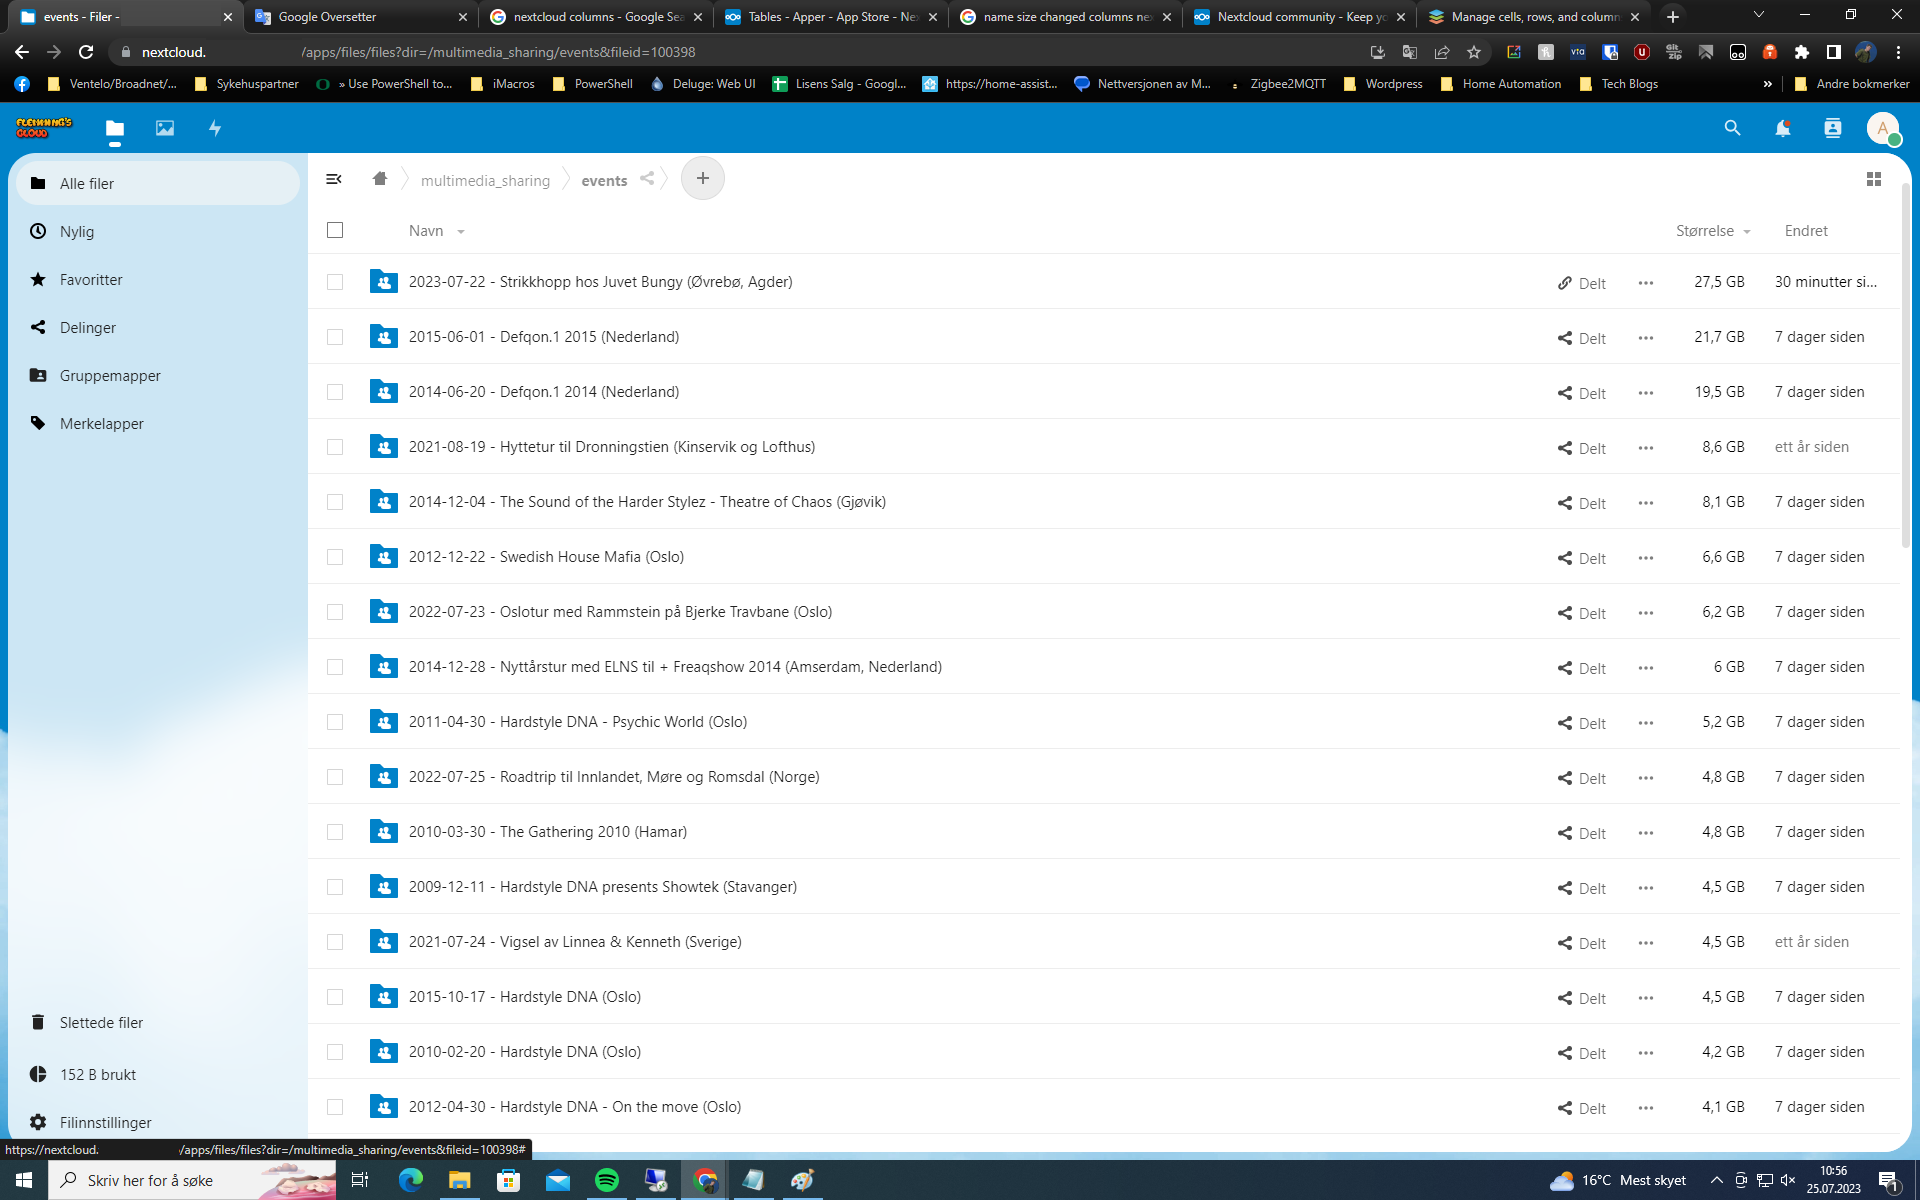
Task: Select checkbox for Defqon.1 2015 folder
Action: pos(335,337)
